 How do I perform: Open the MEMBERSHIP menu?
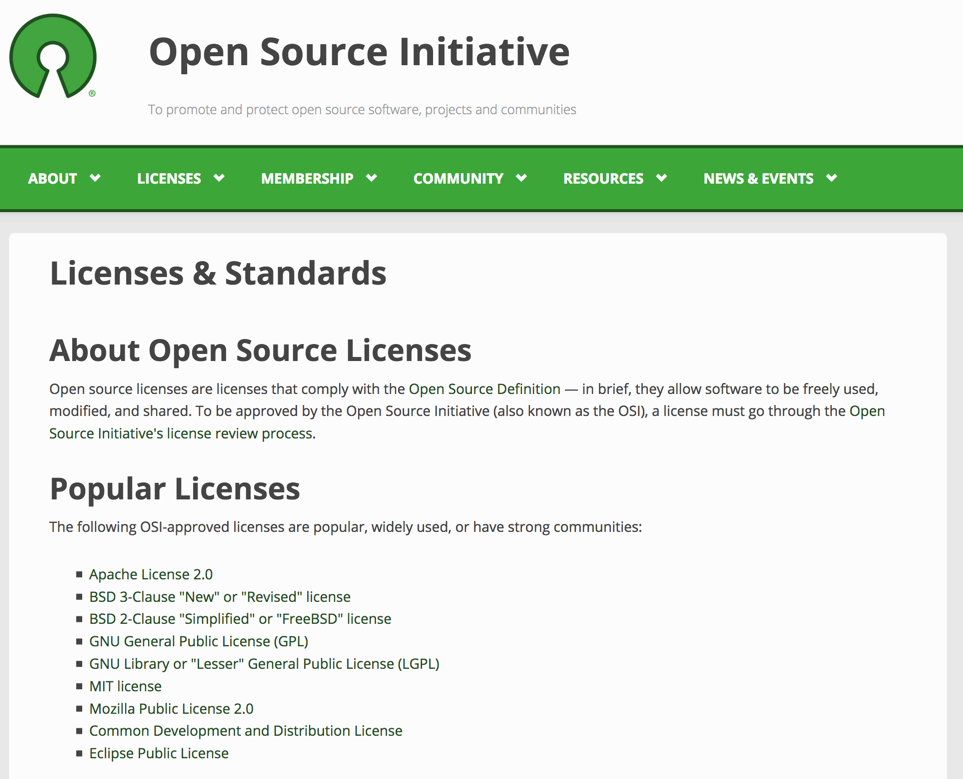tap(307, 178)
